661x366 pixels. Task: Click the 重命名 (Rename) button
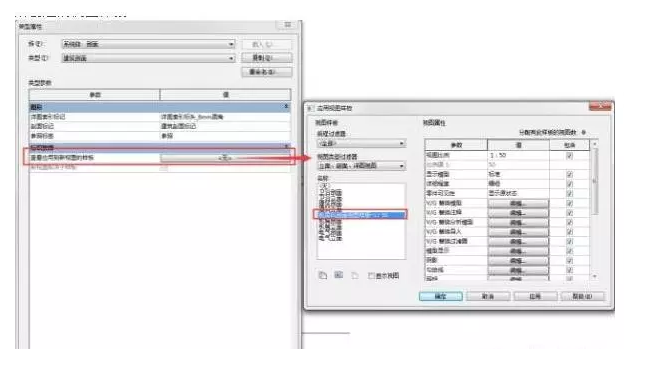coord(266,72)
